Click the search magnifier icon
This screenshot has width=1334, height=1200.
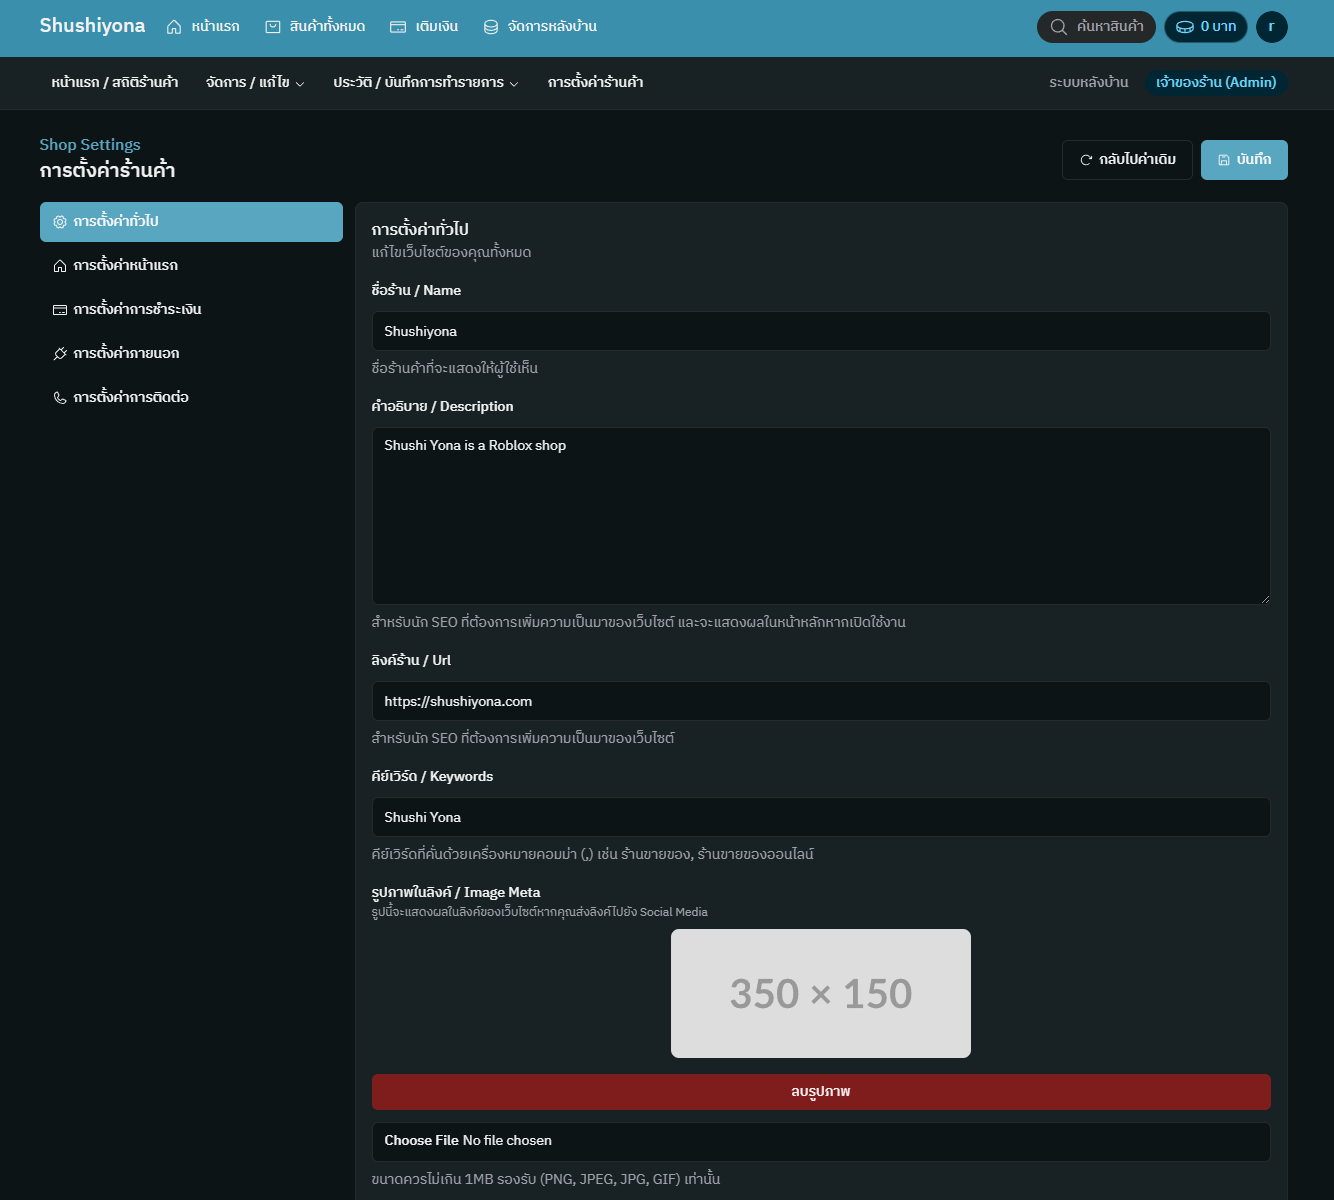point(1058,27)
